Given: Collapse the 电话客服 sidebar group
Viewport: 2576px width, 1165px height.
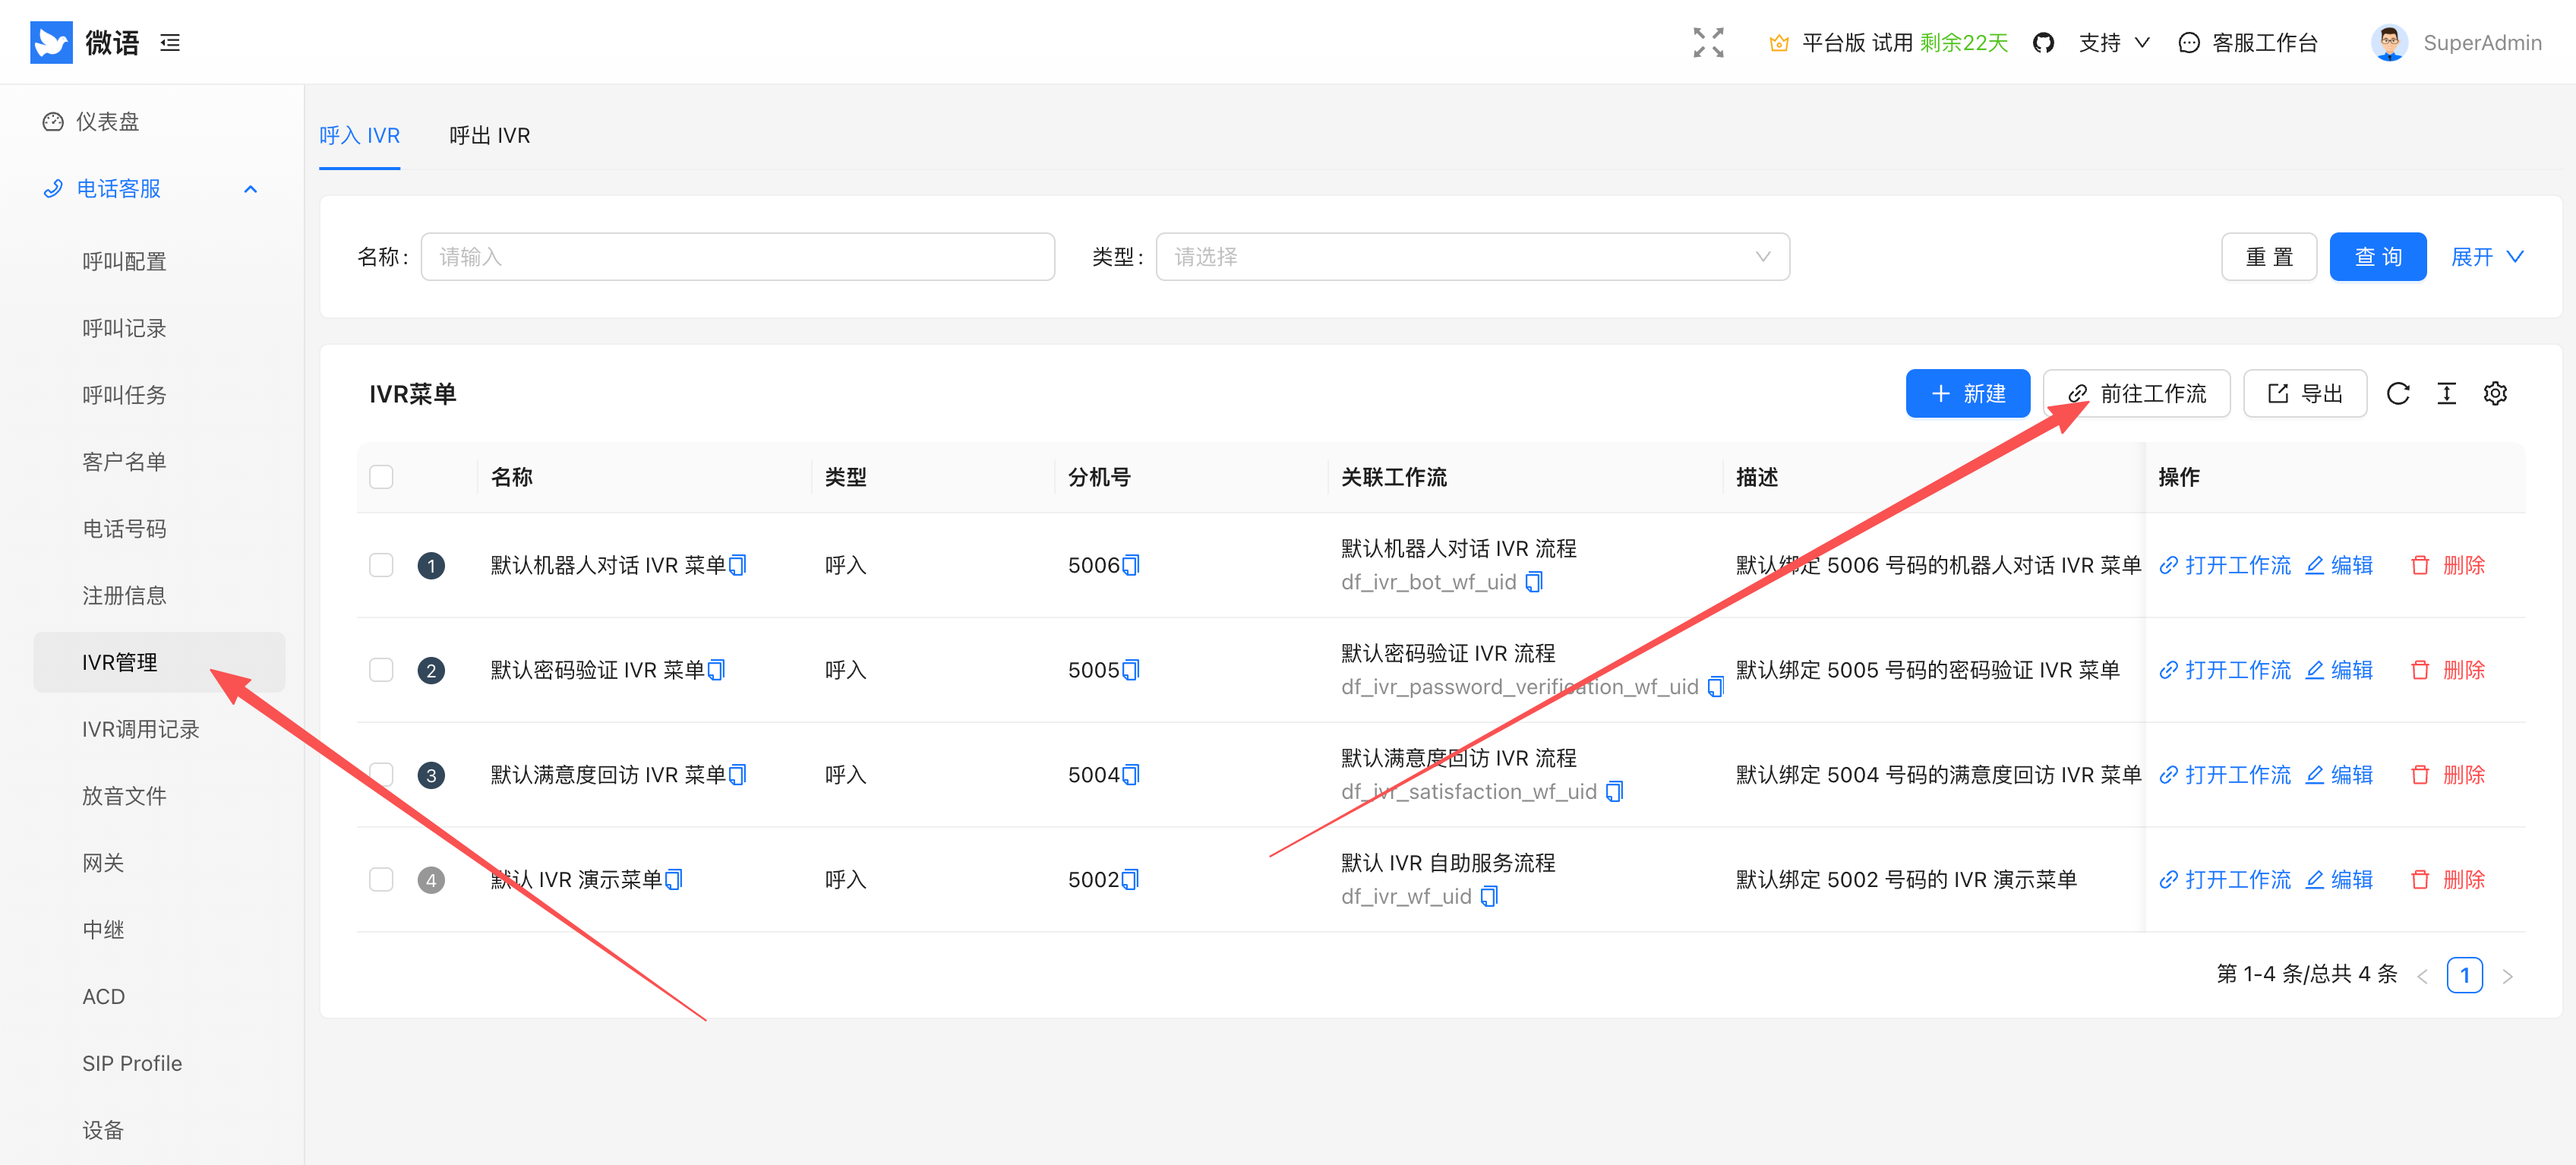Looking at the screenshot, I should tap(152, 189).
